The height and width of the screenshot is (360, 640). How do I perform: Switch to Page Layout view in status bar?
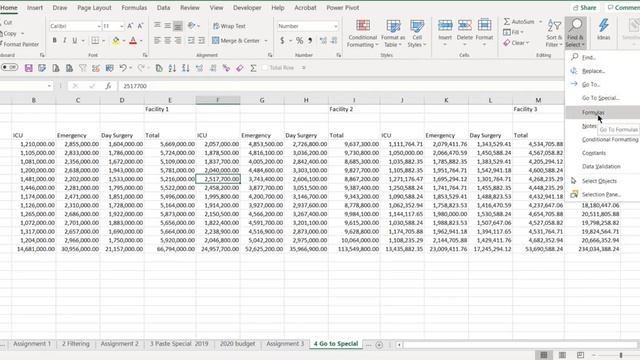pos(562,355)
